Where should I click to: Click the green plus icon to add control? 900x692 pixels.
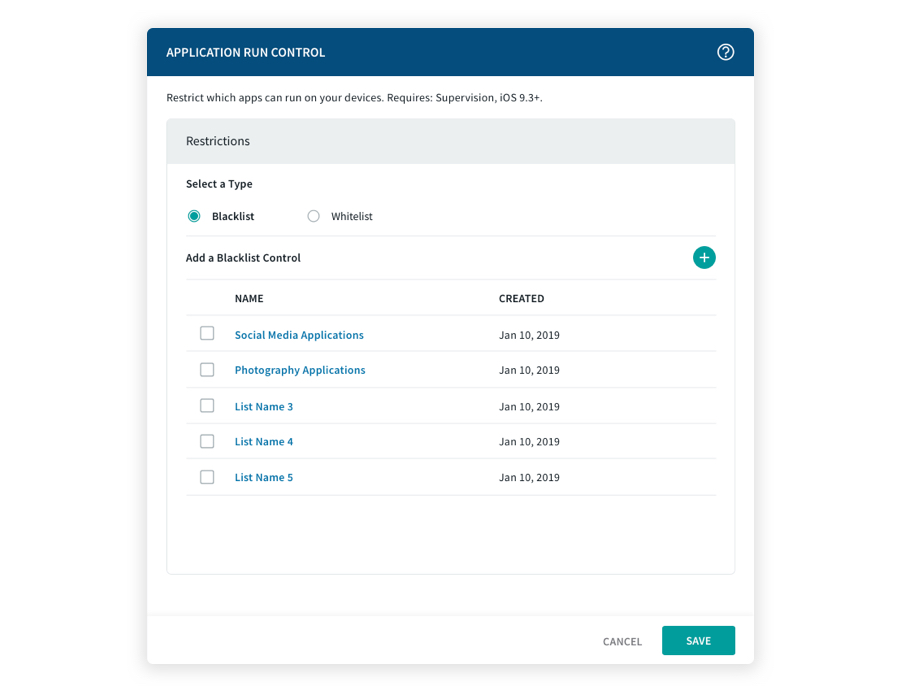[x=704, y=258]
